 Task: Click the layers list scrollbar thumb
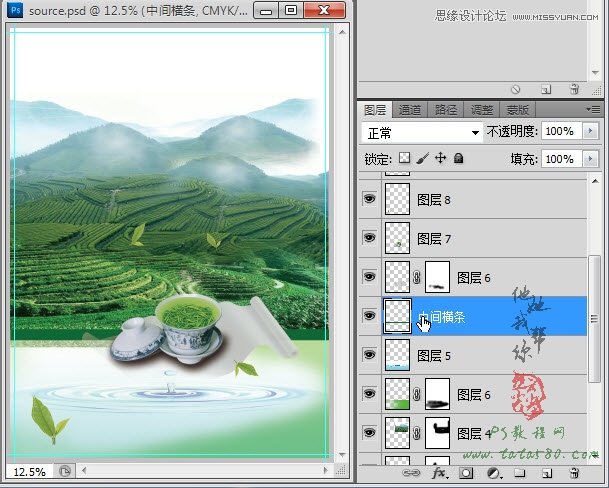point(594,319)
